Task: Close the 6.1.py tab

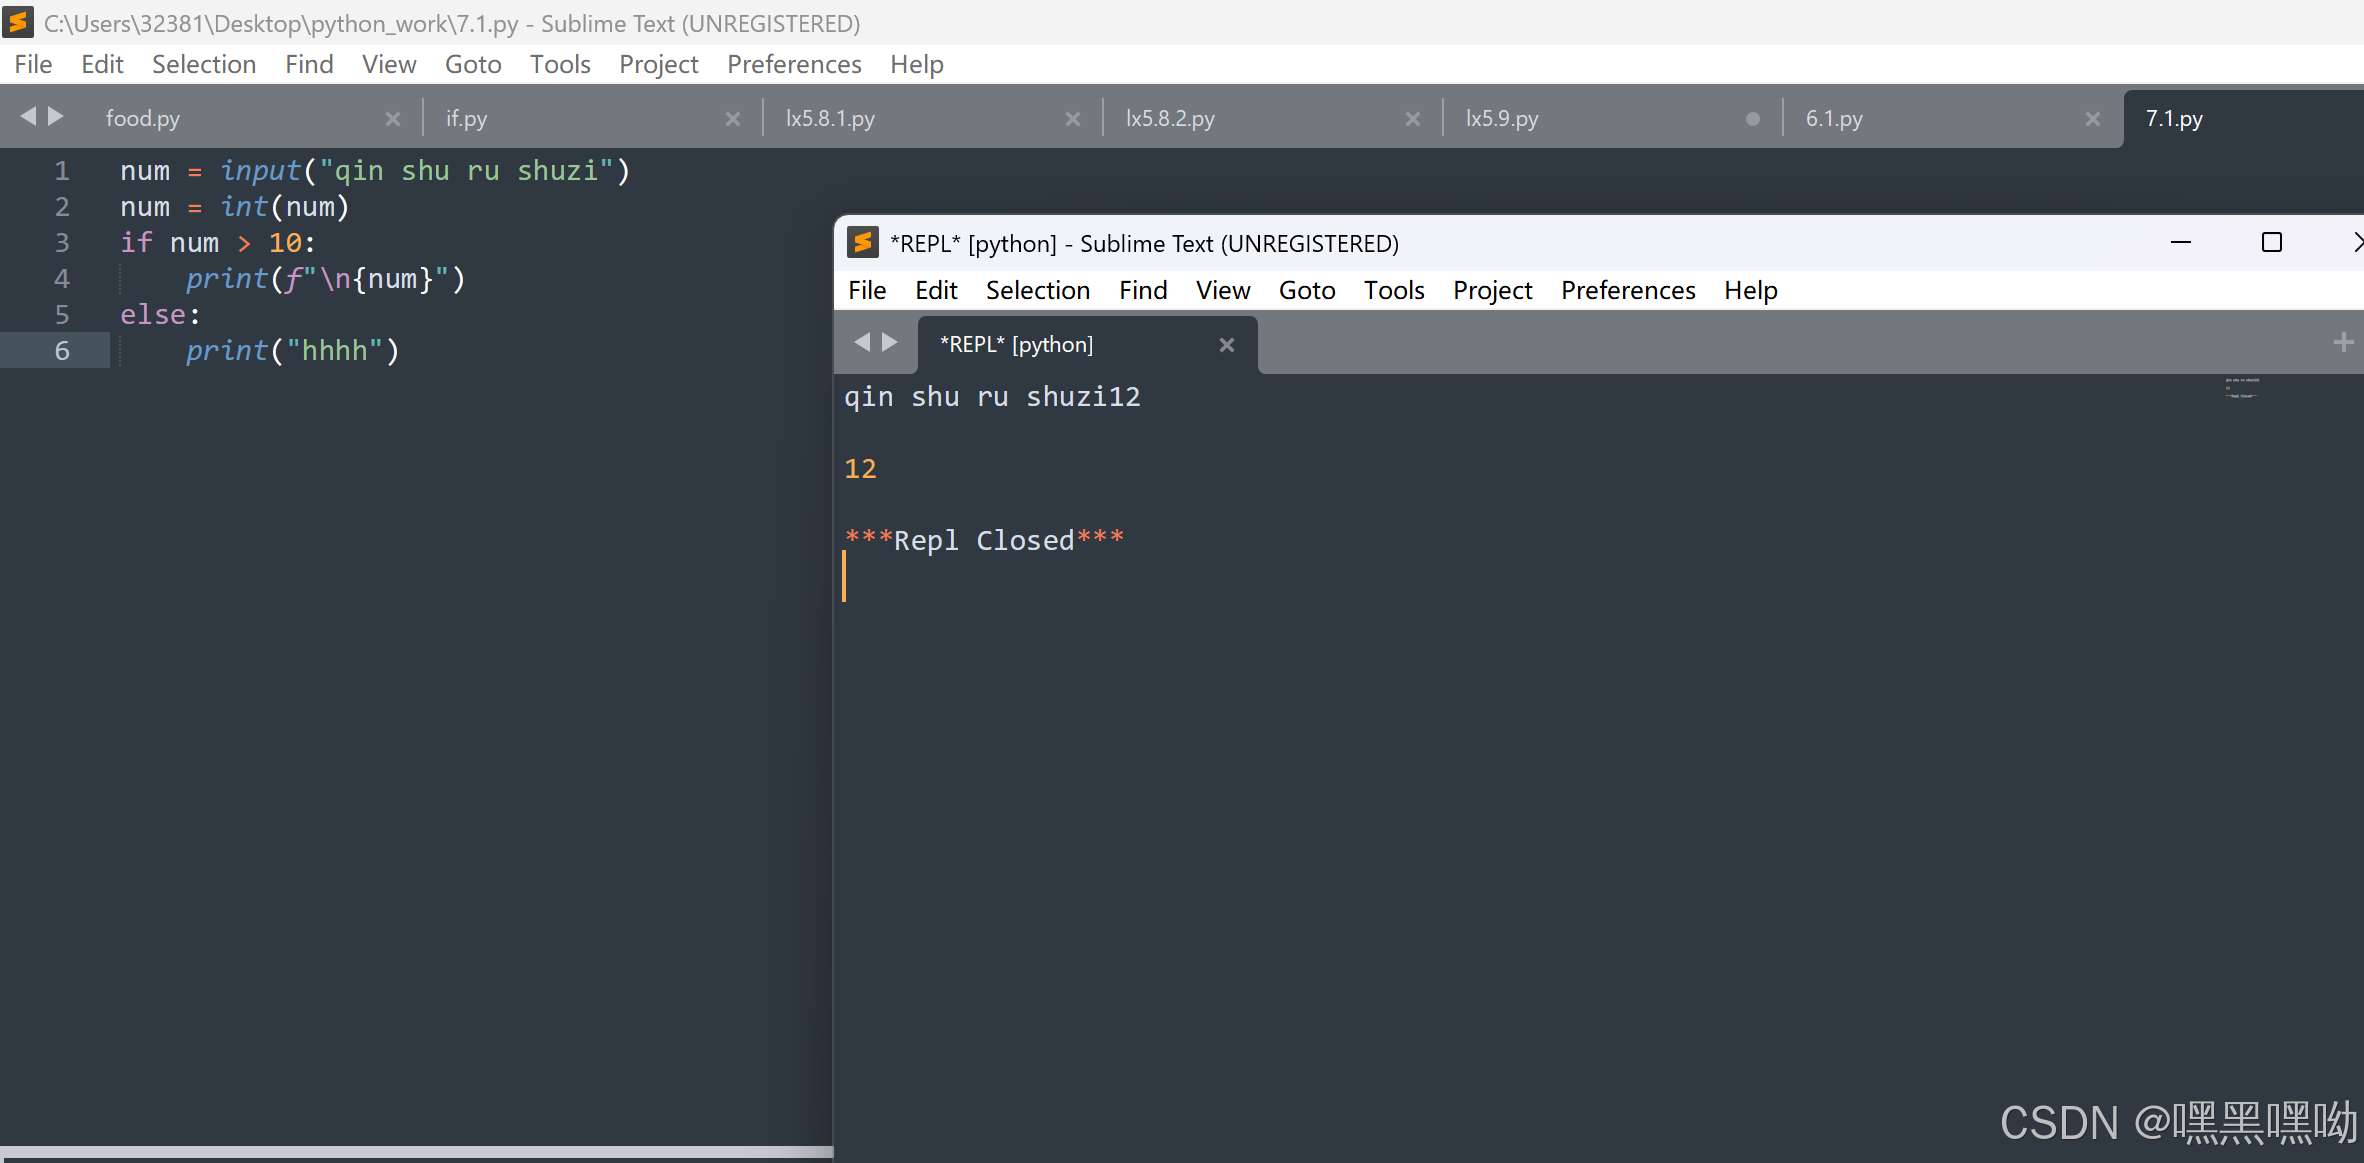Action: click(2092, 119)
